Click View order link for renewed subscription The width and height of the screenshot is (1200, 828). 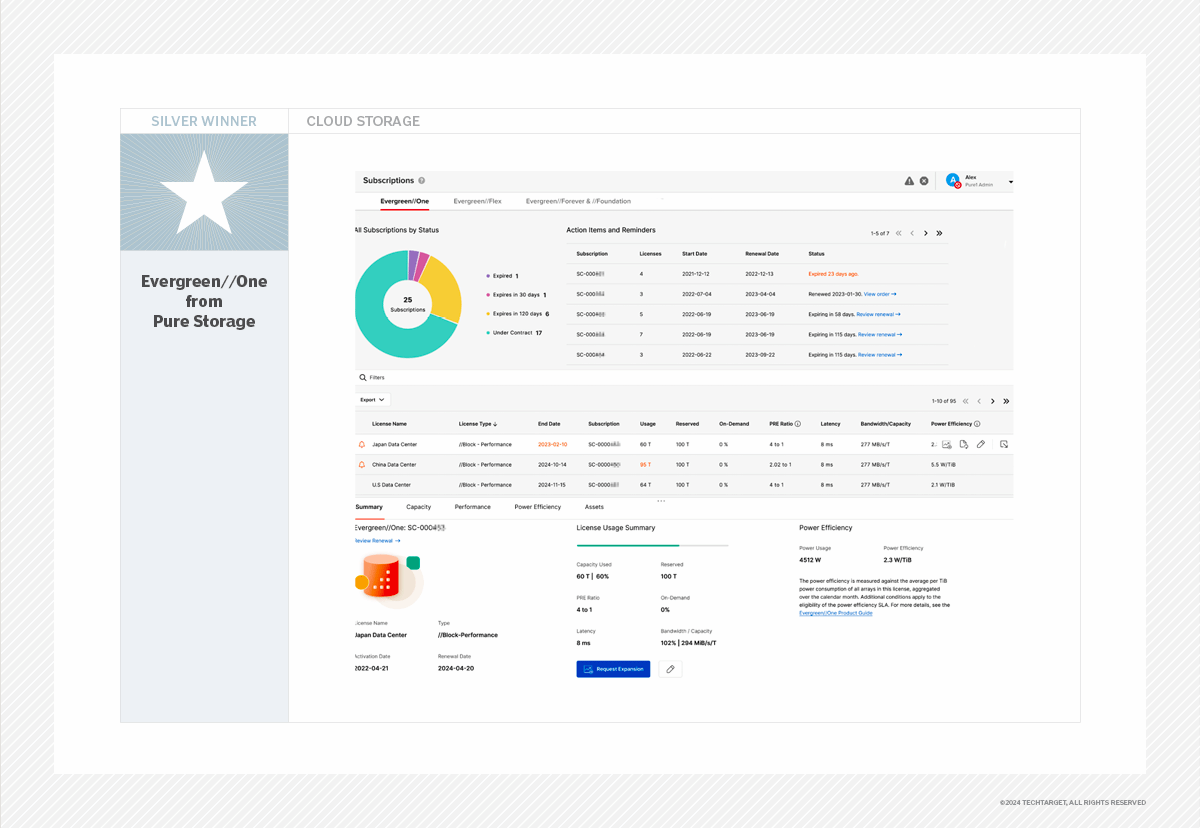coord(880,294)
